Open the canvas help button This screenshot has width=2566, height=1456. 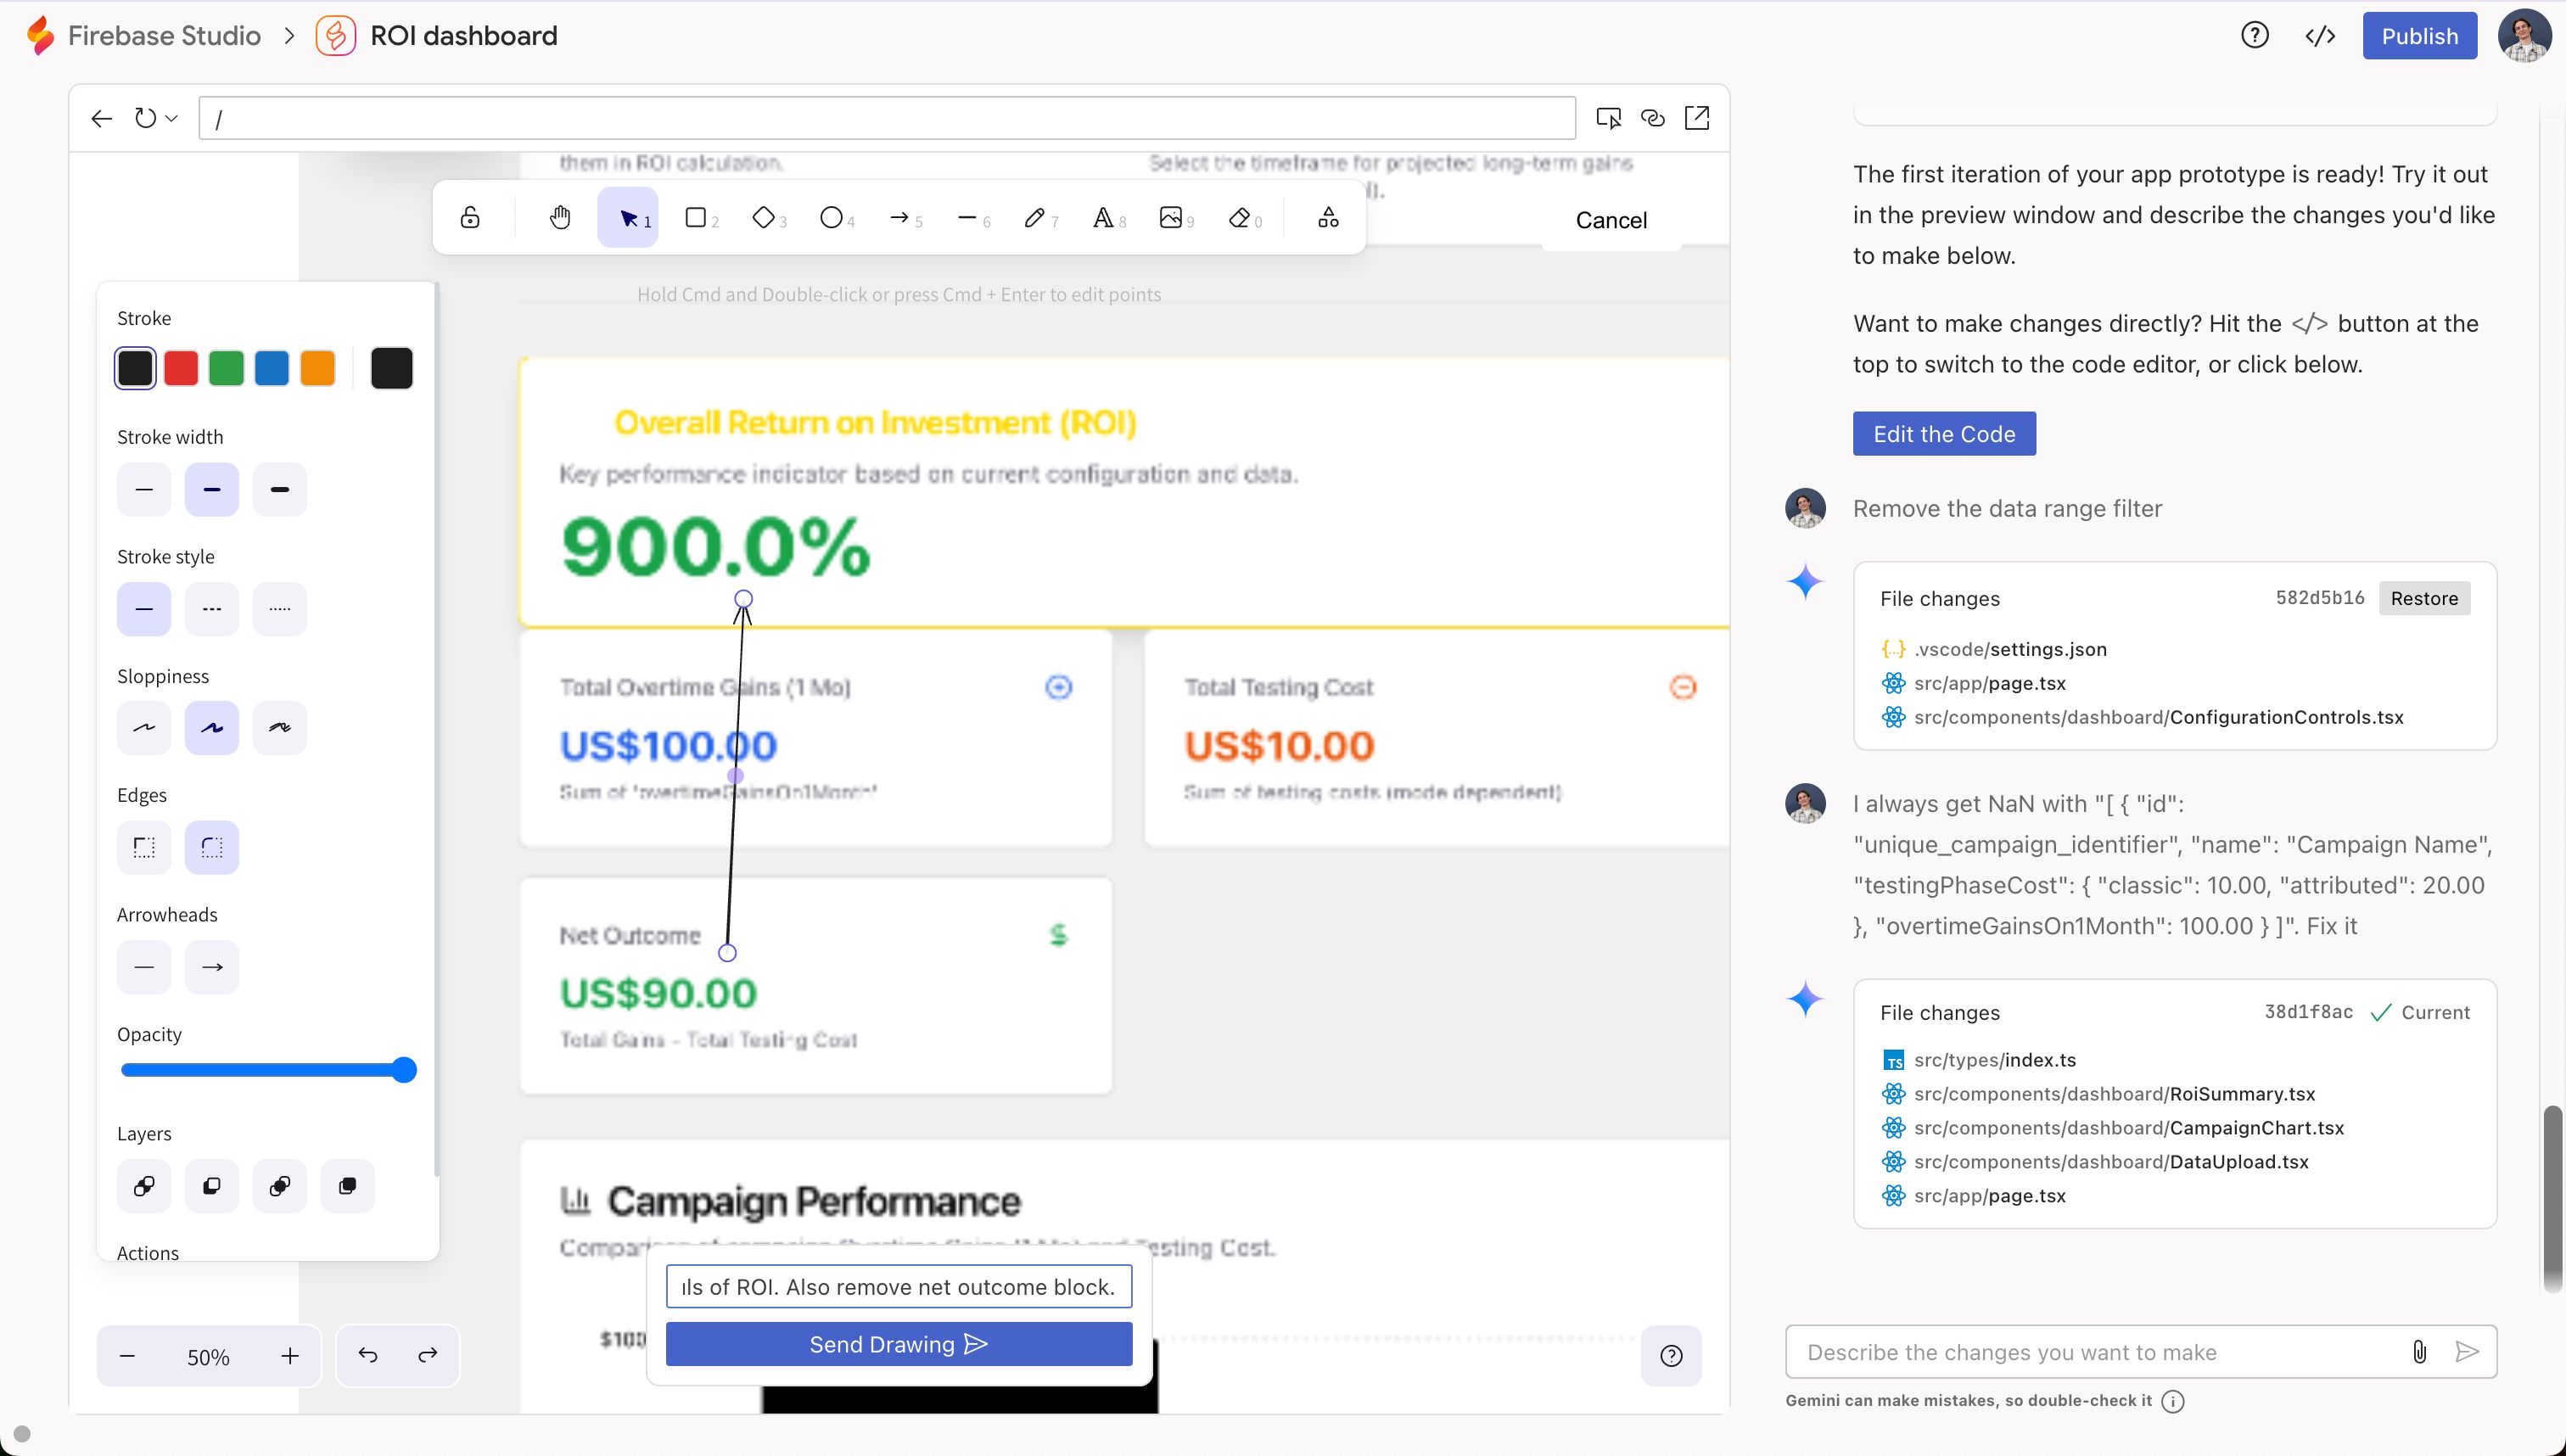tap(1671, 1356)
